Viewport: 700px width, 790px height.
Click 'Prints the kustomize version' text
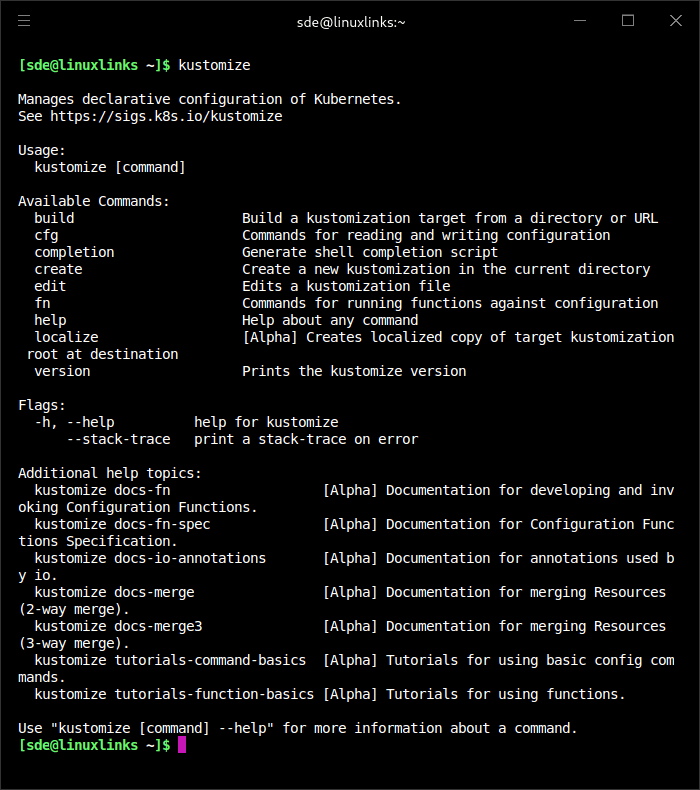pyautogui.click(x=354, y=371)
